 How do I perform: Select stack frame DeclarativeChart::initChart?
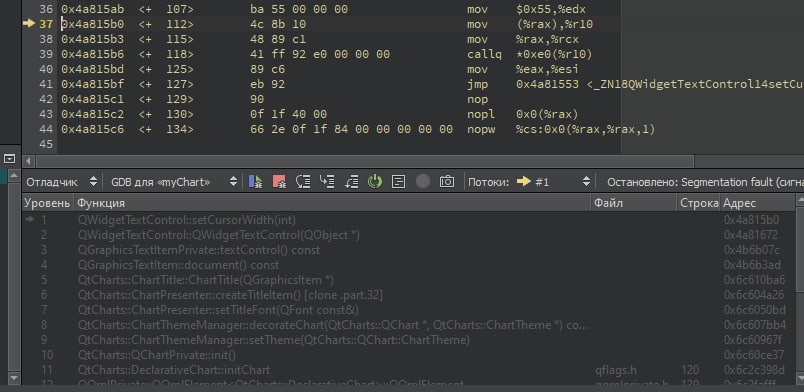point(408,370)
